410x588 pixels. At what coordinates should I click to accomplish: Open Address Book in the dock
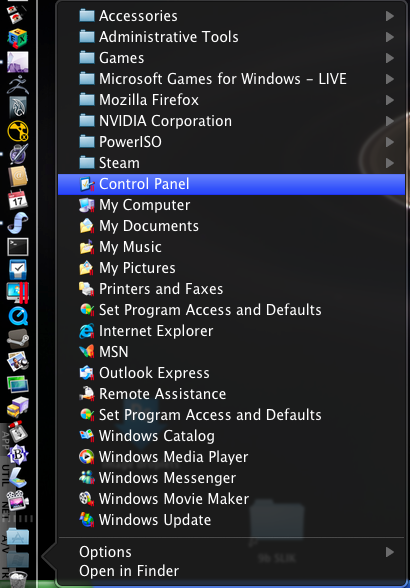coord(18,176)
